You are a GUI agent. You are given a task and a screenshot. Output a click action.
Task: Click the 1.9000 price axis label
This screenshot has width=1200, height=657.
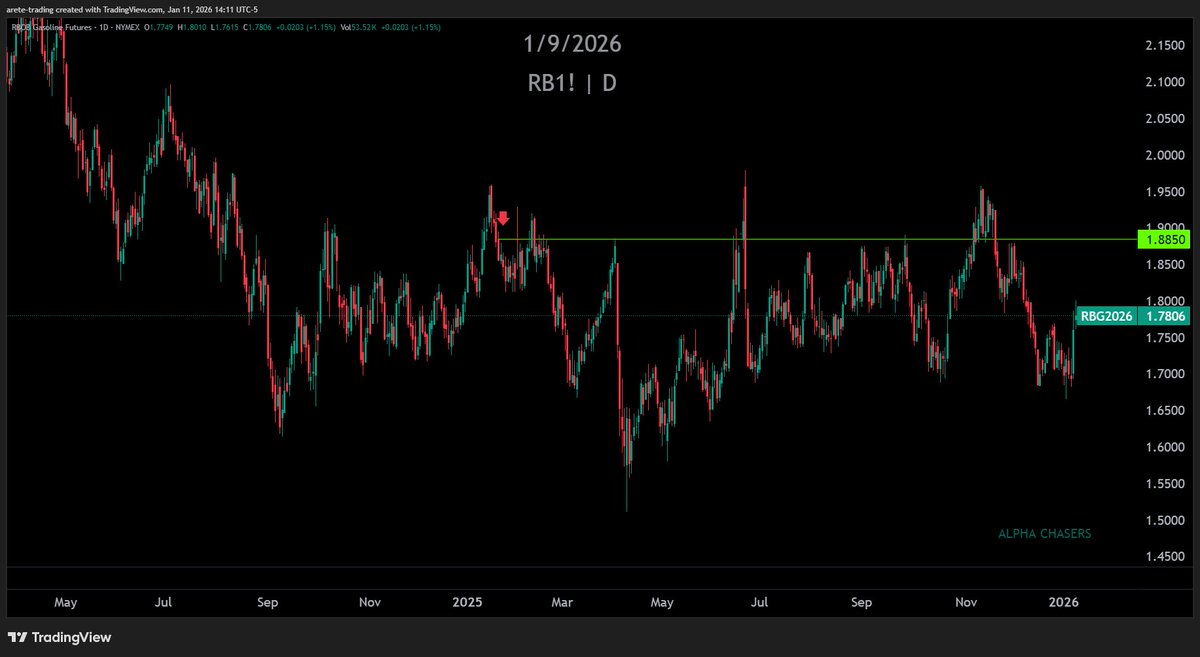click(1165, 227)
